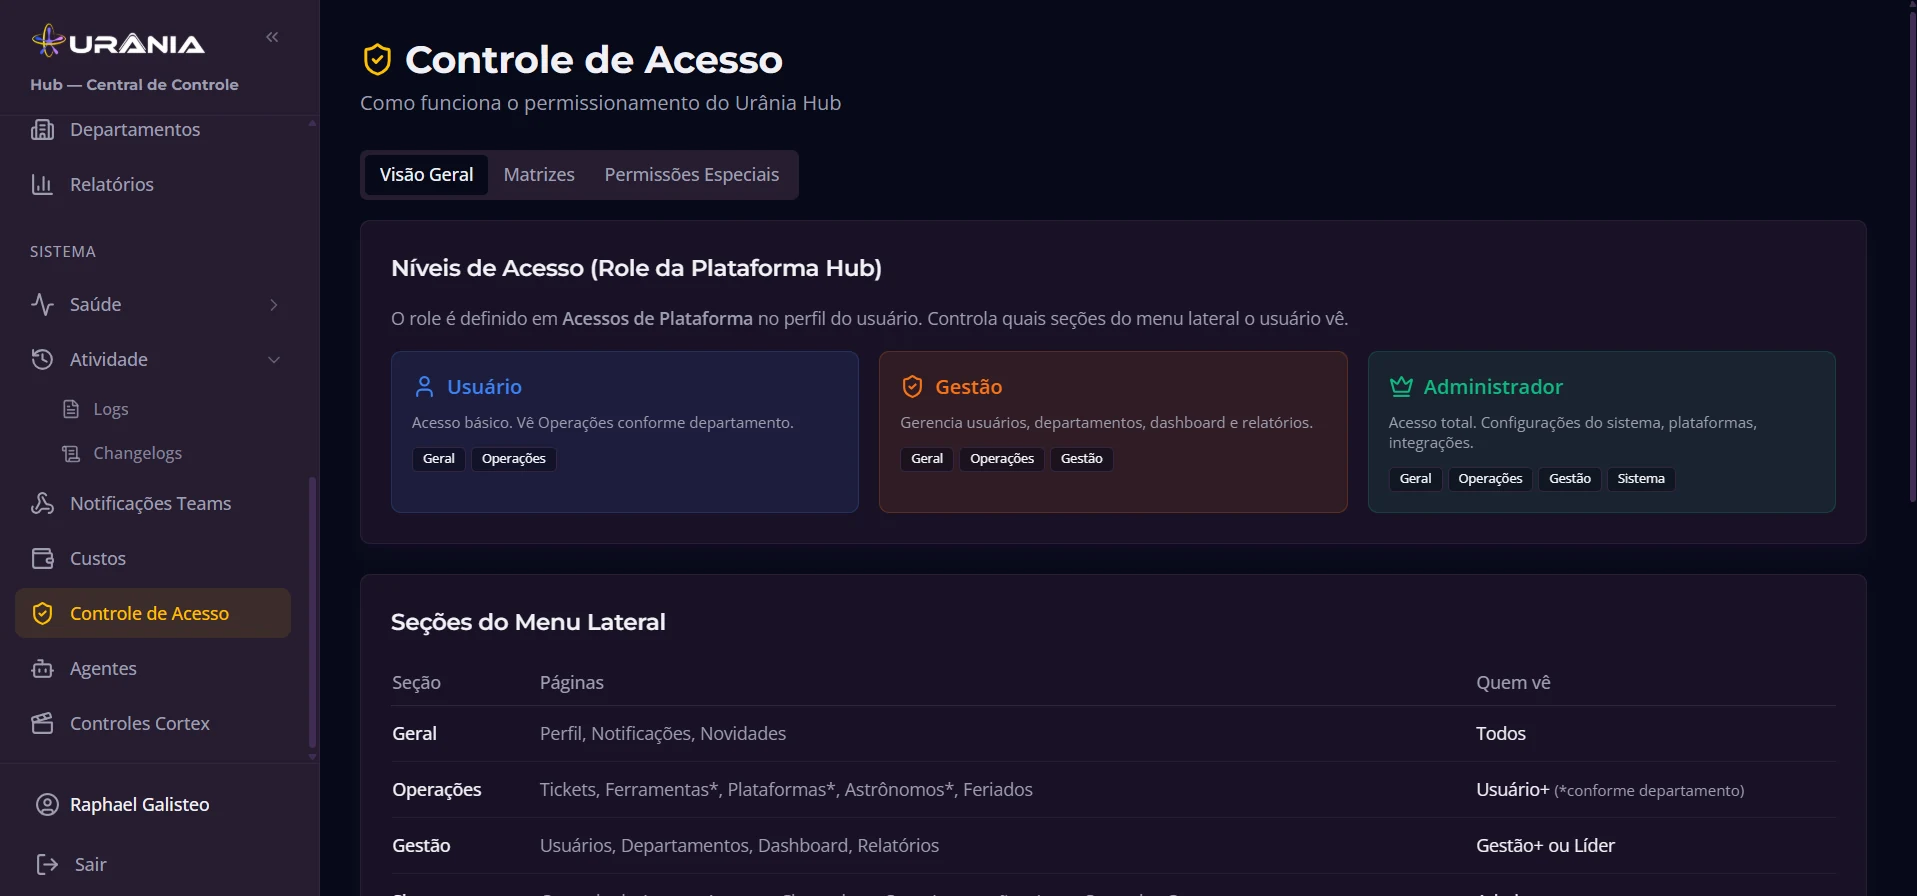1917x896 pixels.
Task: Open the Custos page
Action: (x=153, y=558)
